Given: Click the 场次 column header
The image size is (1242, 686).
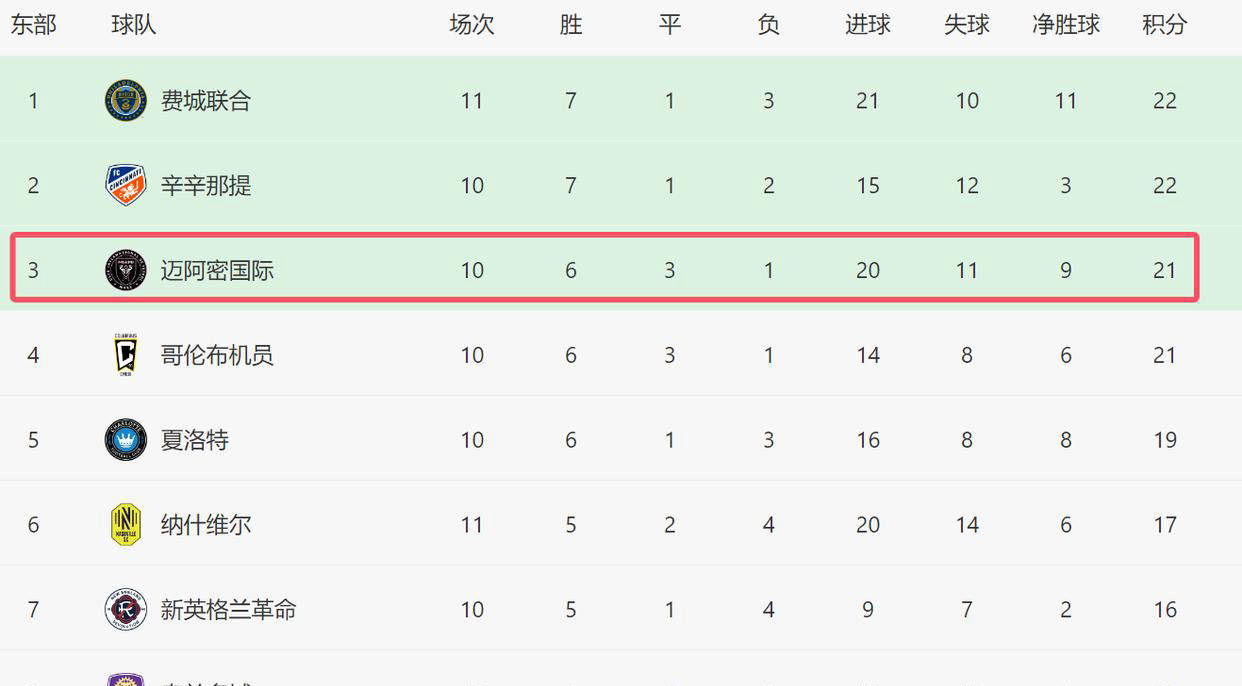Looking at the screenshot, I should [472, 25].
